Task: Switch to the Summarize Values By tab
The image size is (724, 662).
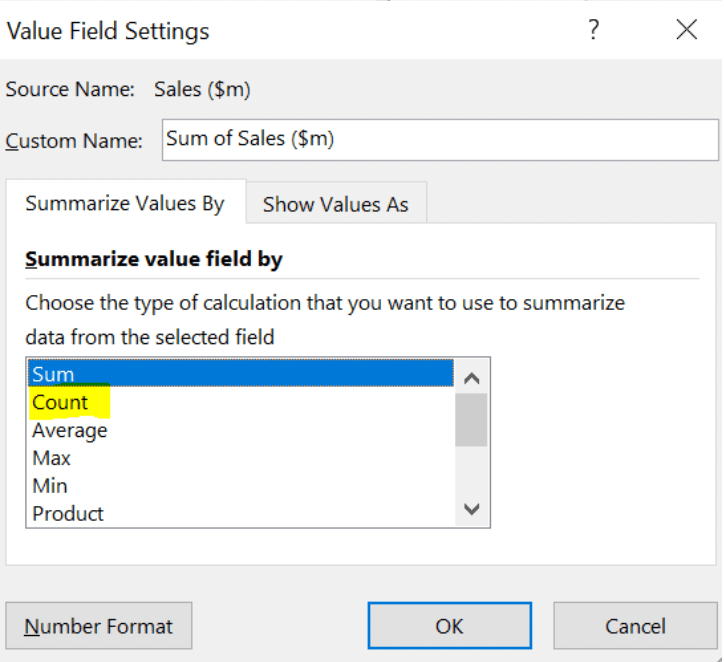Action: tap(125, 204)
